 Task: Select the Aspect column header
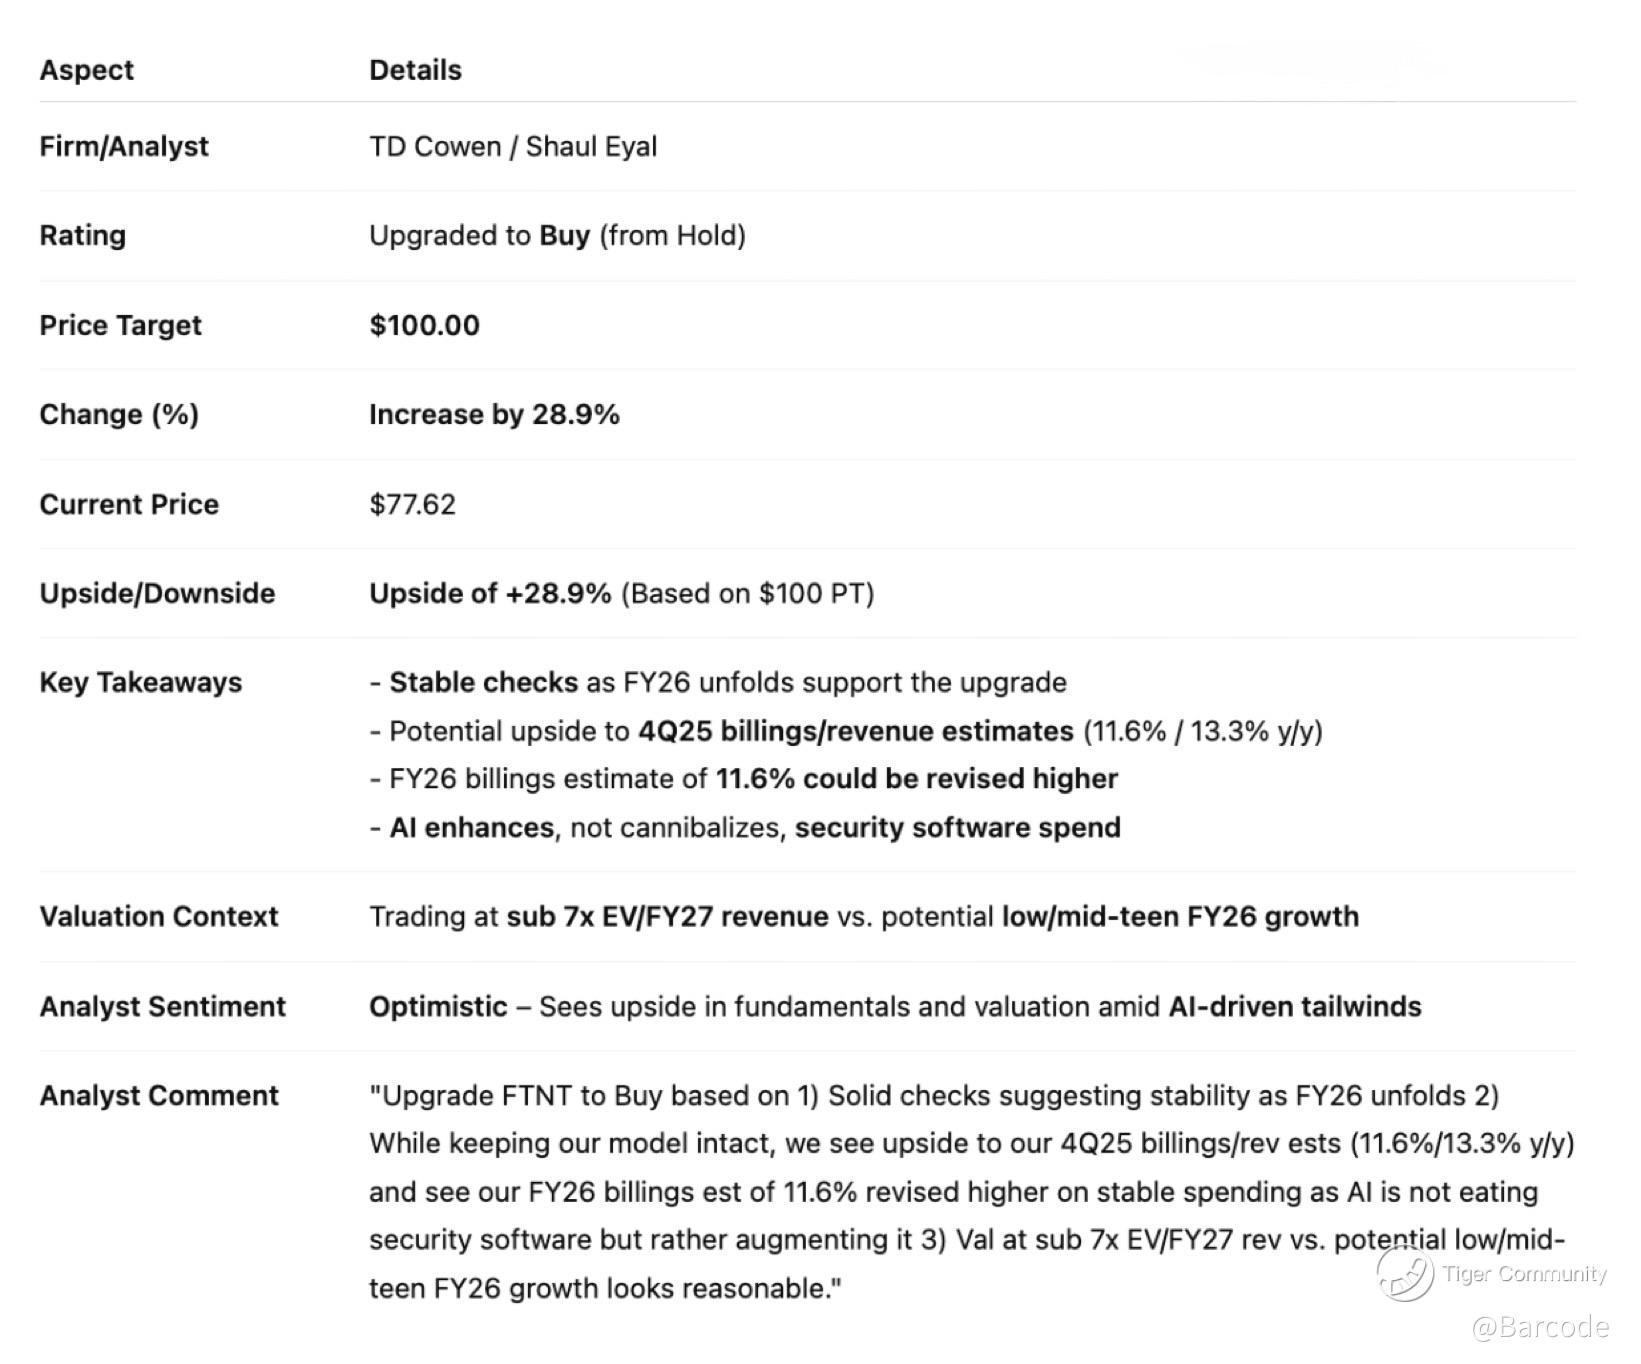tap(87, 70)
